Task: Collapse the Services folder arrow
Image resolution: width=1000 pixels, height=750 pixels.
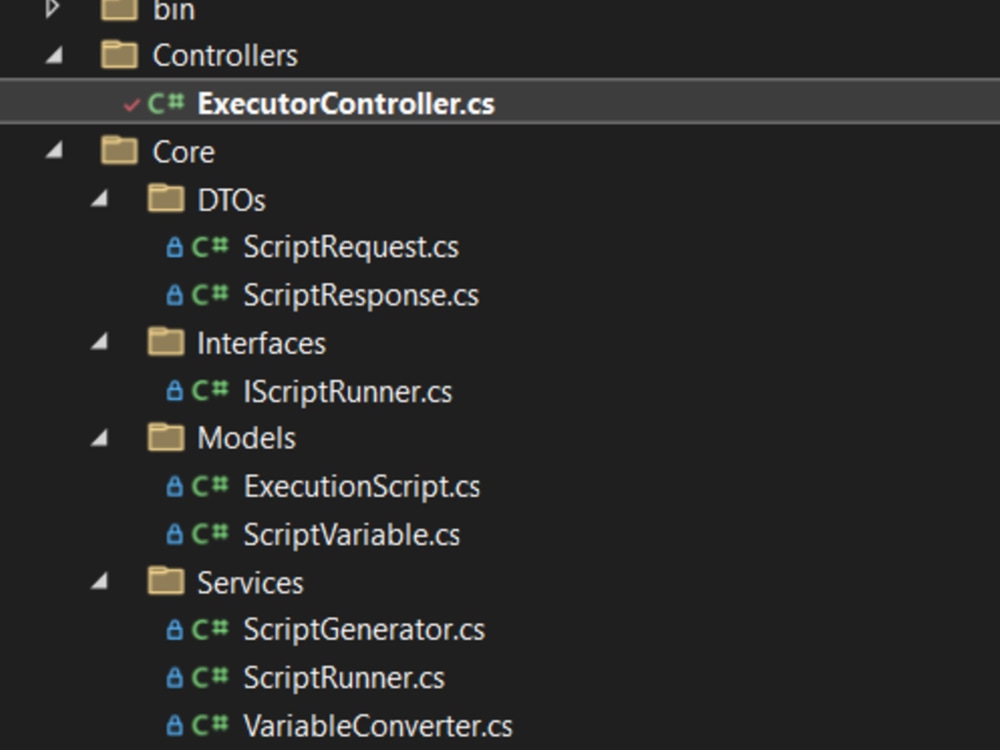Action: tap(99, 582)
